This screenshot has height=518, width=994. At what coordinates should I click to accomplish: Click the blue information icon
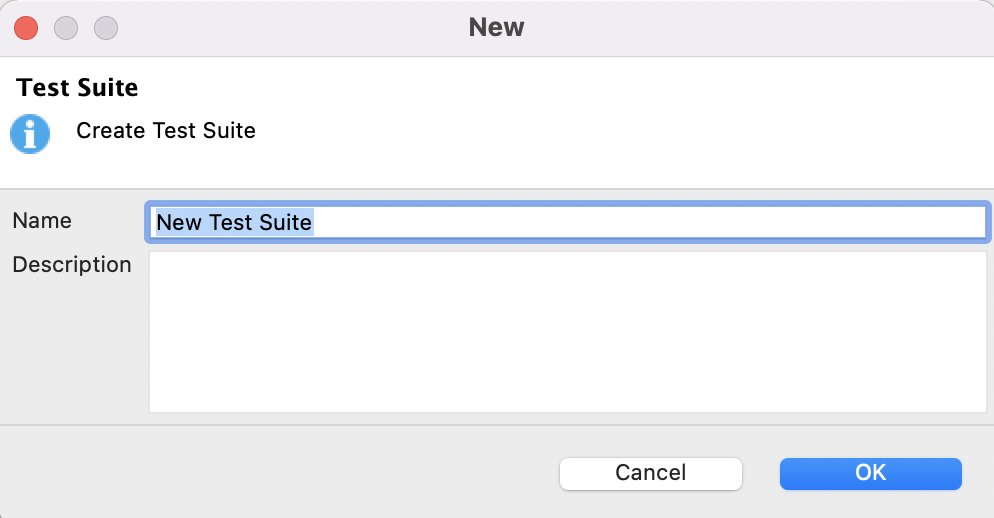click(x=30, y=133)
